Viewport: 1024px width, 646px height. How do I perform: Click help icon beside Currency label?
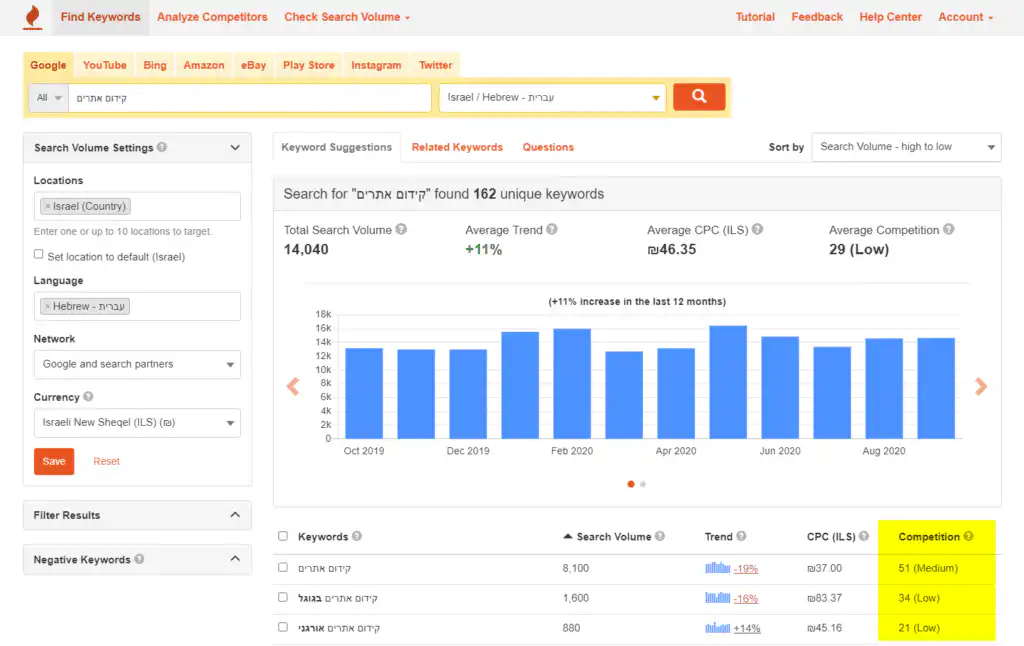click(x=89, y=397)
